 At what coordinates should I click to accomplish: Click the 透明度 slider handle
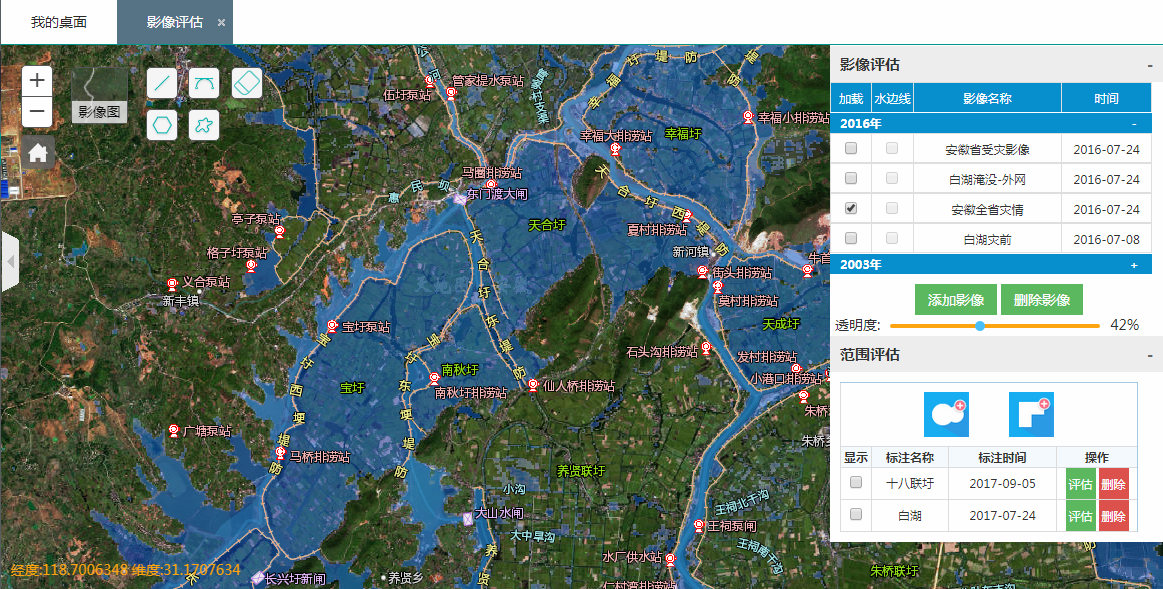tap(980, 326)
